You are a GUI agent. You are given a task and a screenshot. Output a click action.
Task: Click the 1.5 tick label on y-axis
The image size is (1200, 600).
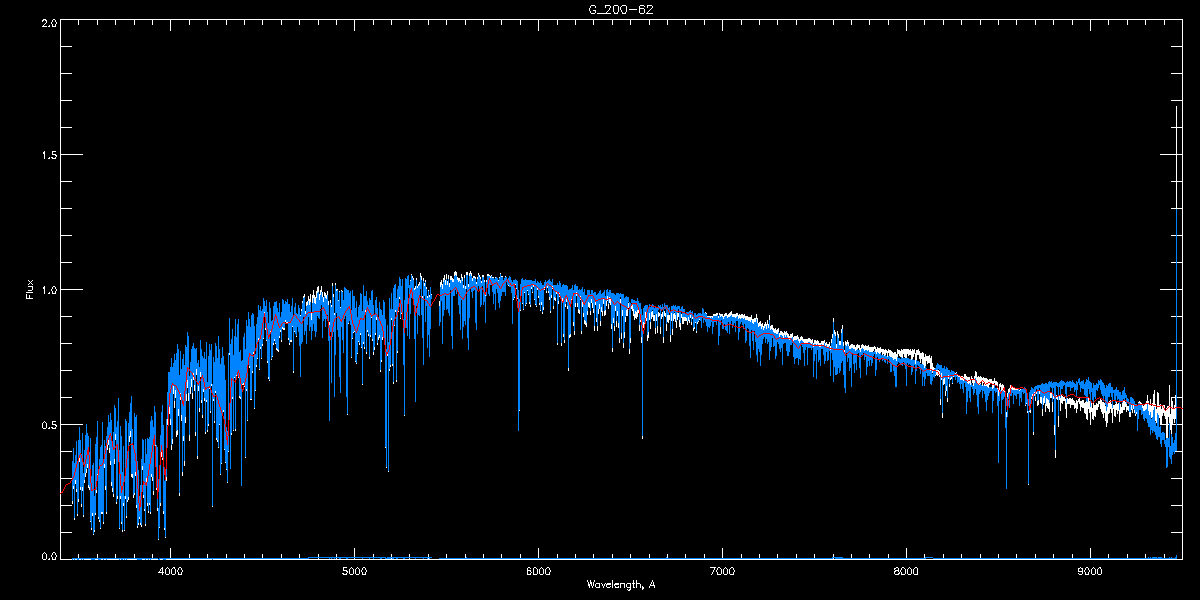(48, 156)
